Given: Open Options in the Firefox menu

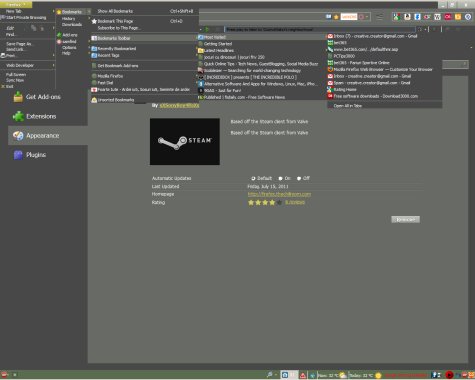Looking at the screenshot, I should click(x=69, y=48).
